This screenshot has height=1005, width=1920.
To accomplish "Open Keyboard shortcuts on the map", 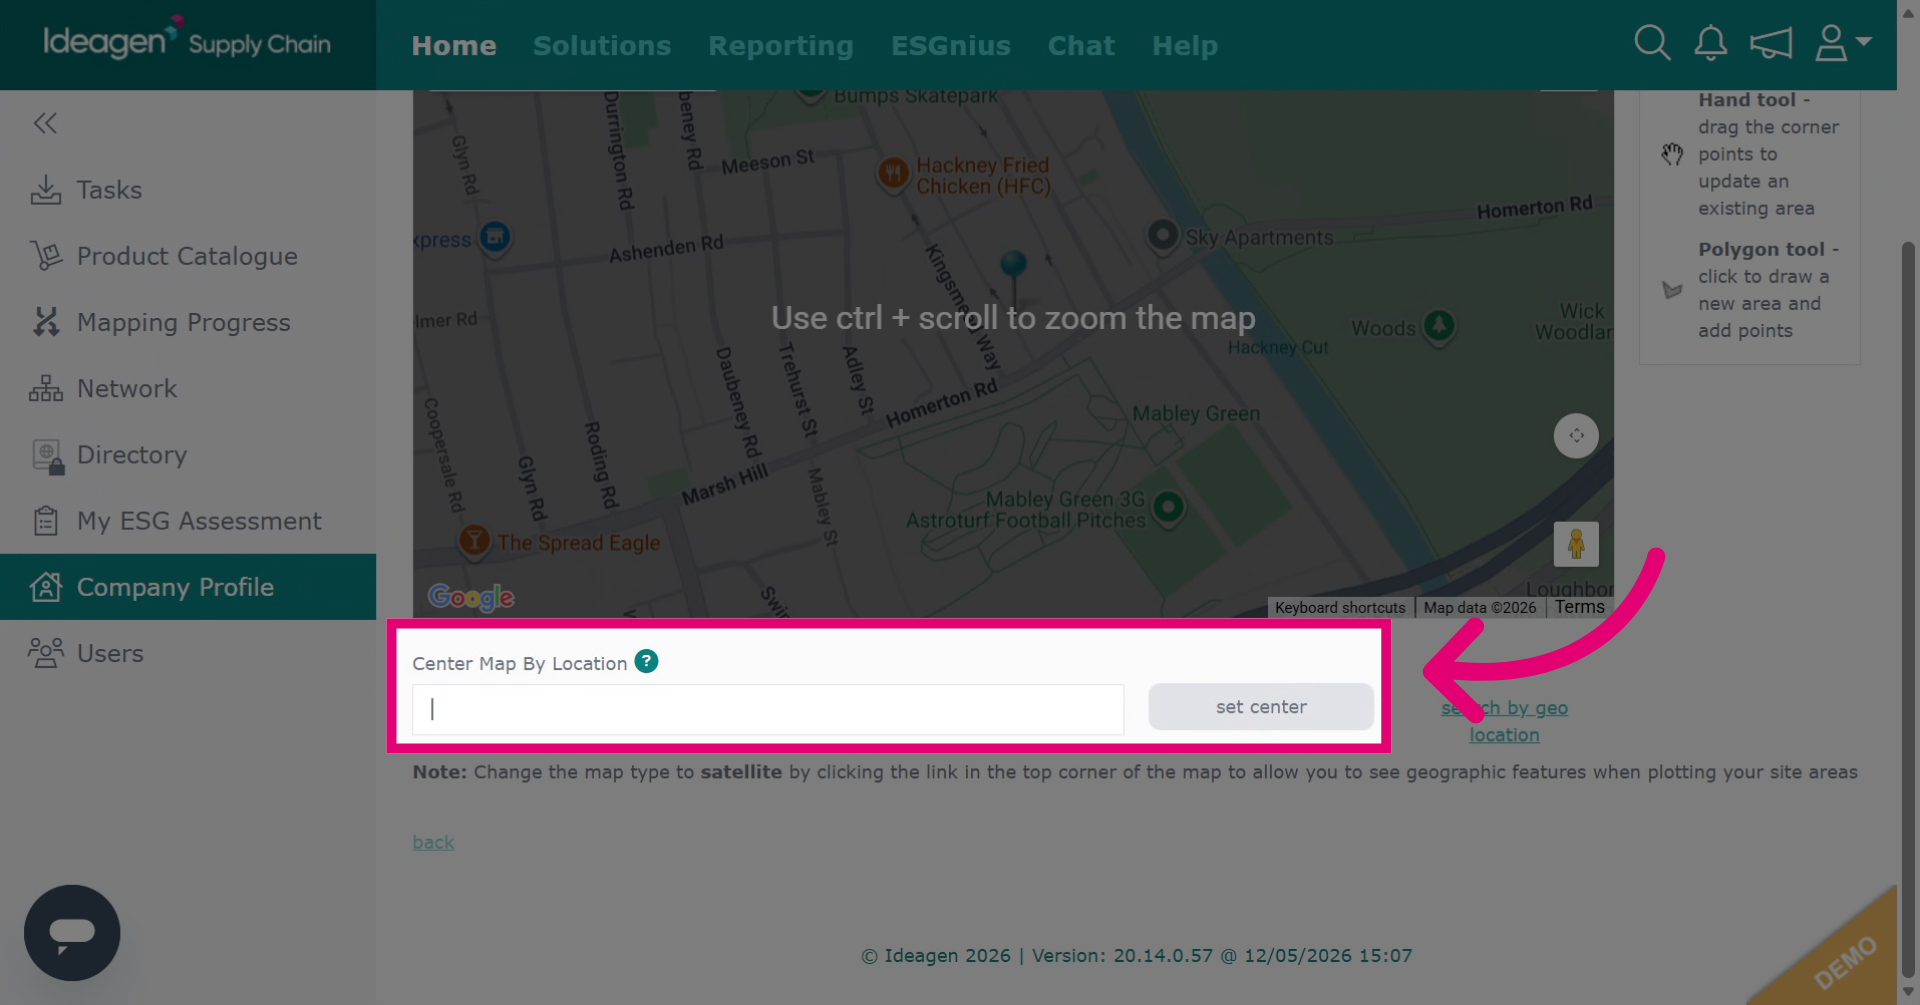I will click(x=1340, y=608).
